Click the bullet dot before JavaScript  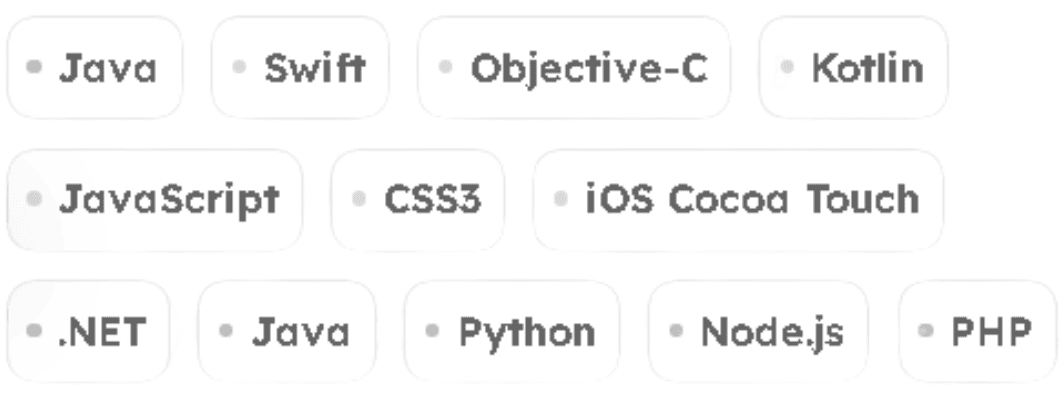(x=34, y=199)
